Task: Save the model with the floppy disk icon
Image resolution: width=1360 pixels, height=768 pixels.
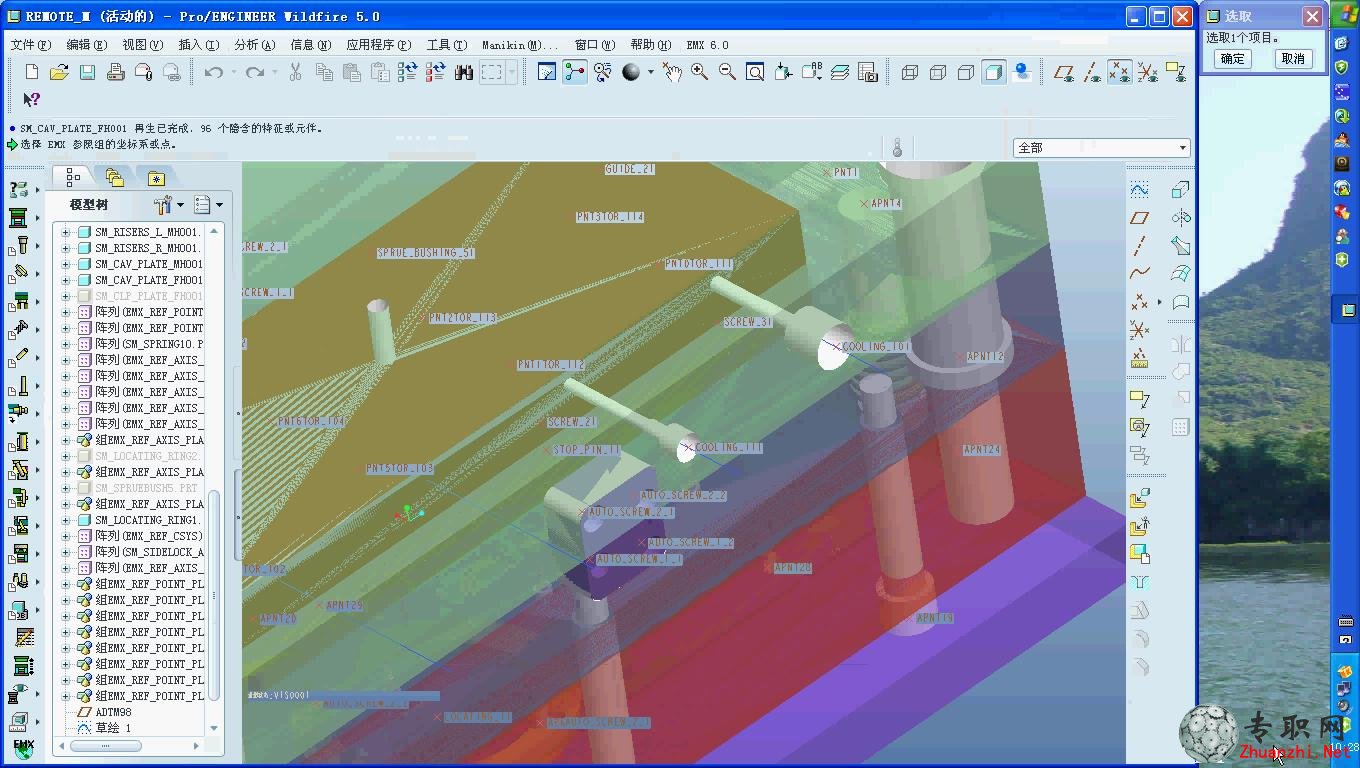Action: pos(87,72)
